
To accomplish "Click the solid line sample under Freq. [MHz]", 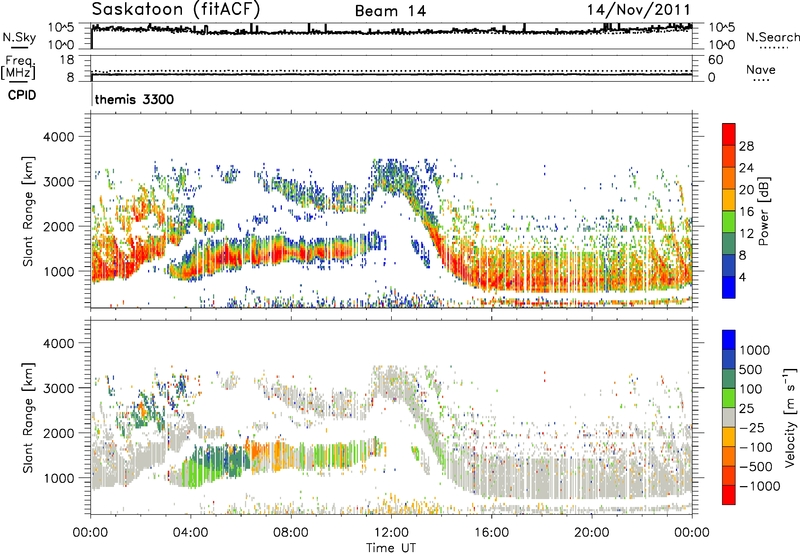I will click(19, 82).
